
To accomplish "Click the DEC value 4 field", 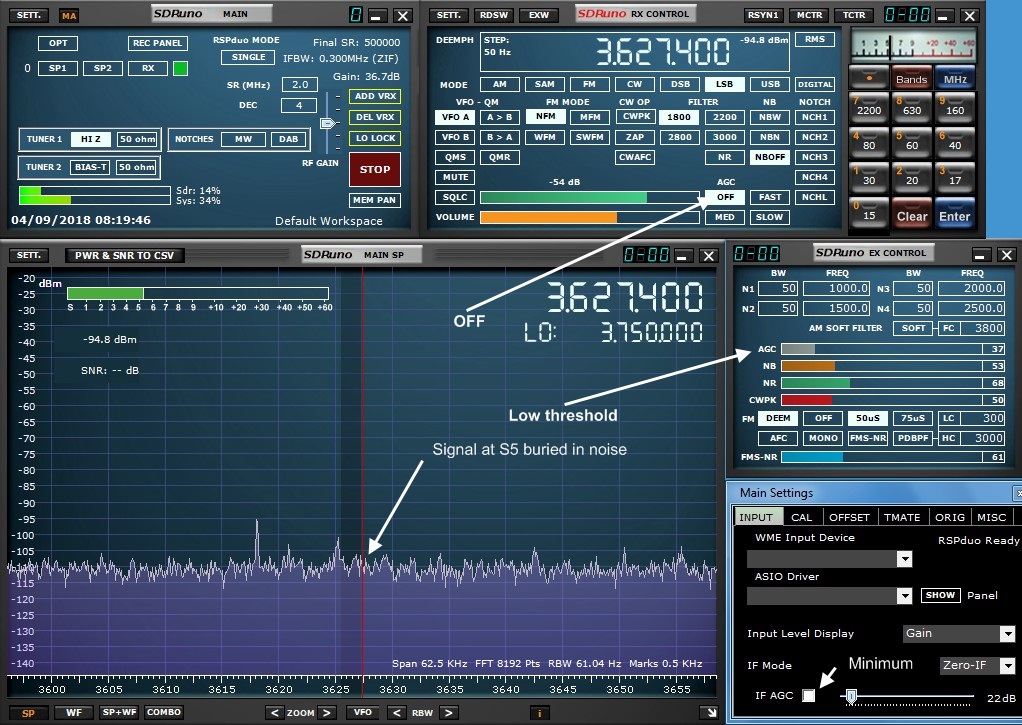I will coord(299,105).
